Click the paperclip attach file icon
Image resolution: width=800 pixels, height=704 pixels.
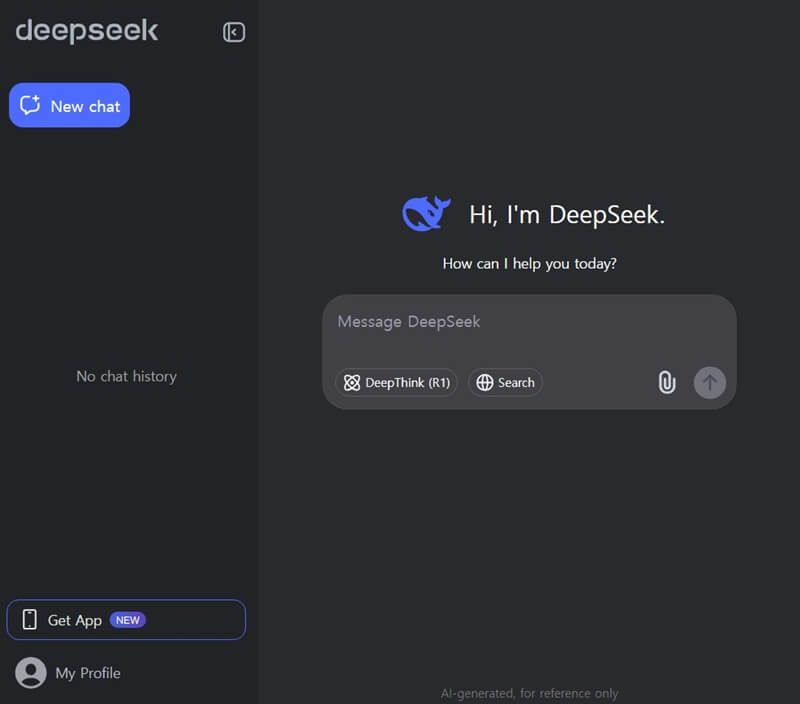tap(666, 383)
